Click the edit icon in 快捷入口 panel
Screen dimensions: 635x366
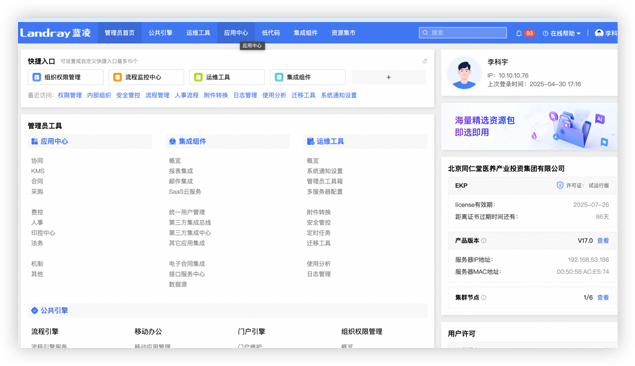click(x=424, y=61)
